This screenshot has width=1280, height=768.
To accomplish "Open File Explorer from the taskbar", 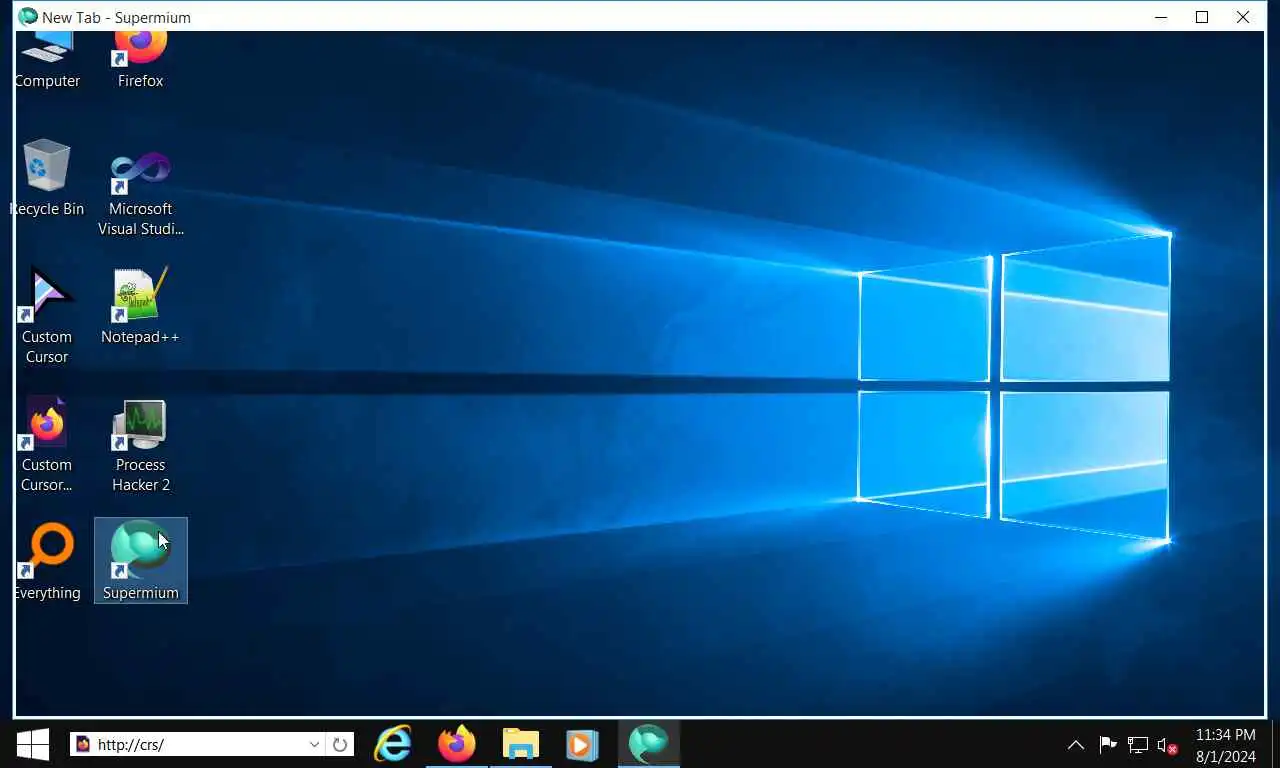I will pos(520,744).
